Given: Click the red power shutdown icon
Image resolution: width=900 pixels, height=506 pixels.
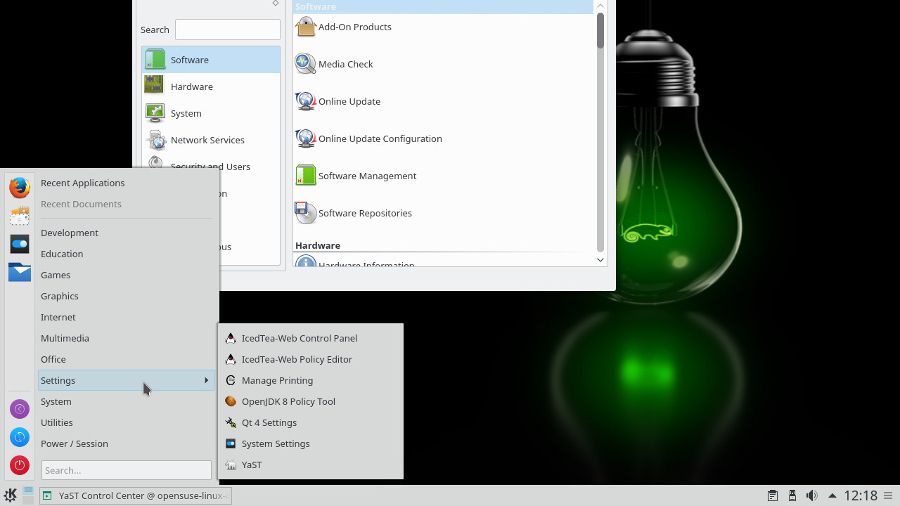Looking at the screenshot, I should 20,465.
